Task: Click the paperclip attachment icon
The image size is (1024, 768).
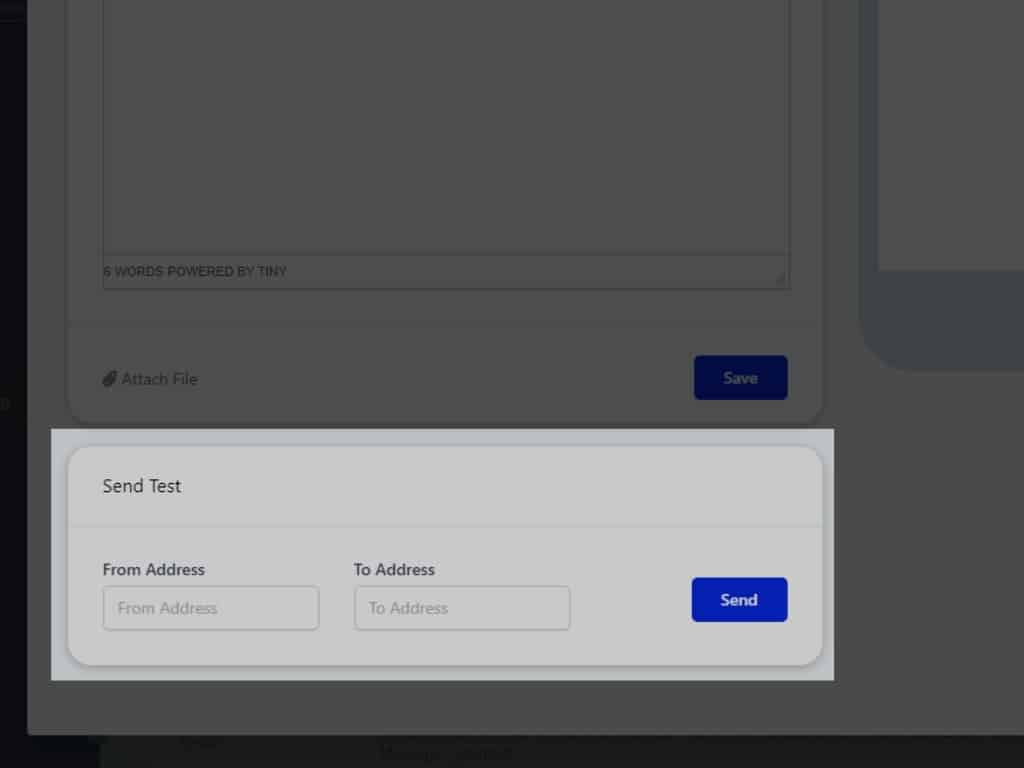Action: (x=109, y=379)
